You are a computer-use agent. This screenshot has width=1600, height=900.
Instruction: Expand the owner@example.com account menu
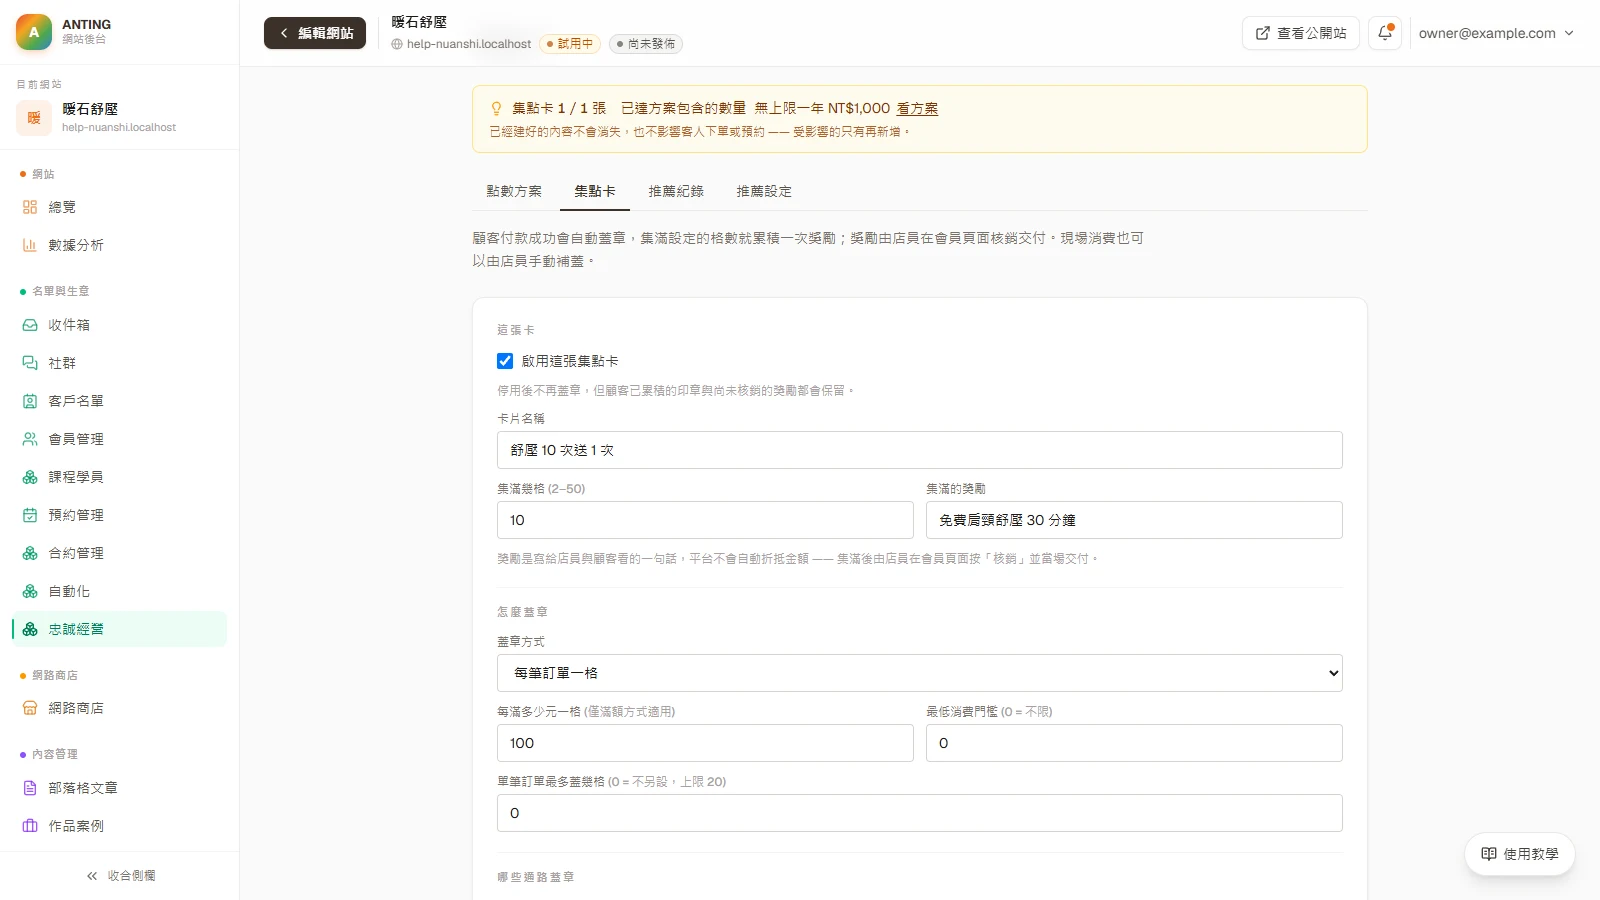(1496, 33)
